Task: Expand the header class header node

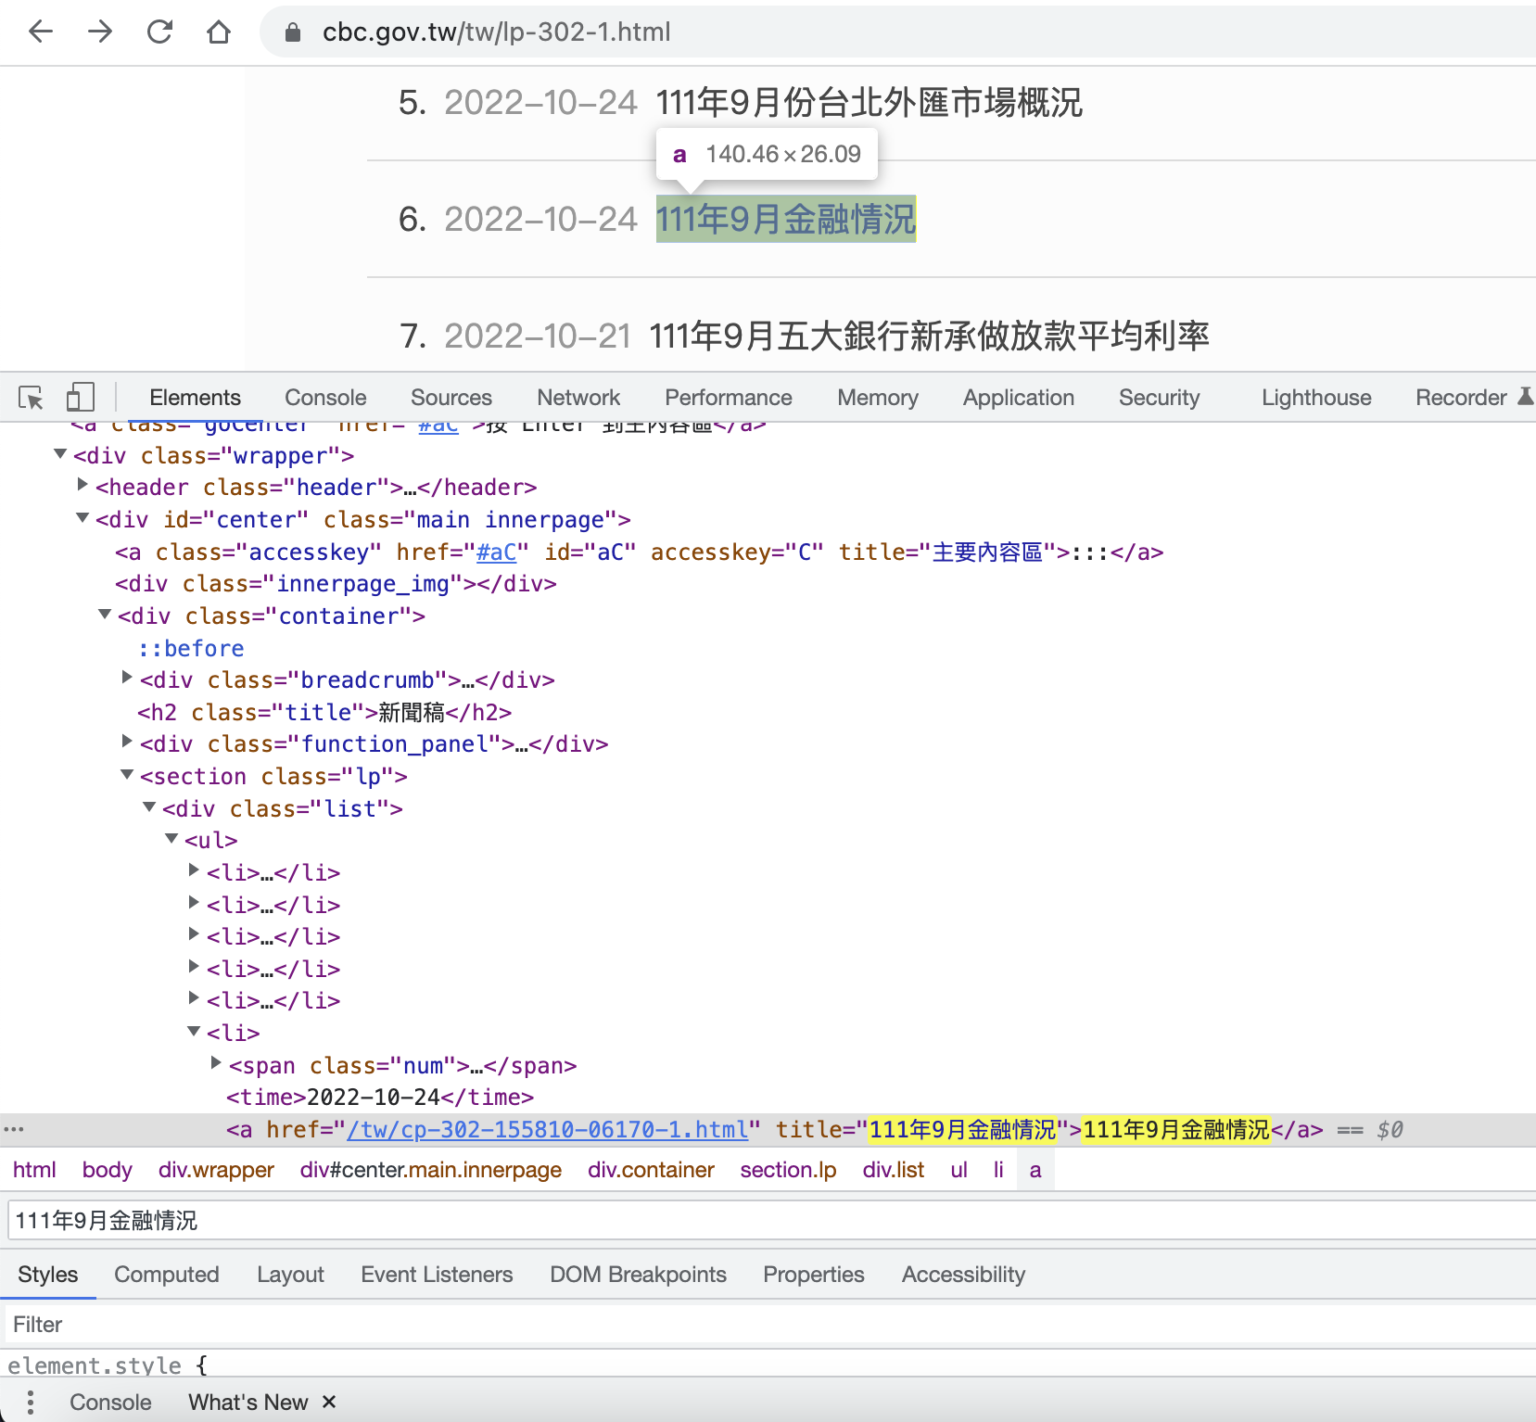Action: [x=83, y=486]
